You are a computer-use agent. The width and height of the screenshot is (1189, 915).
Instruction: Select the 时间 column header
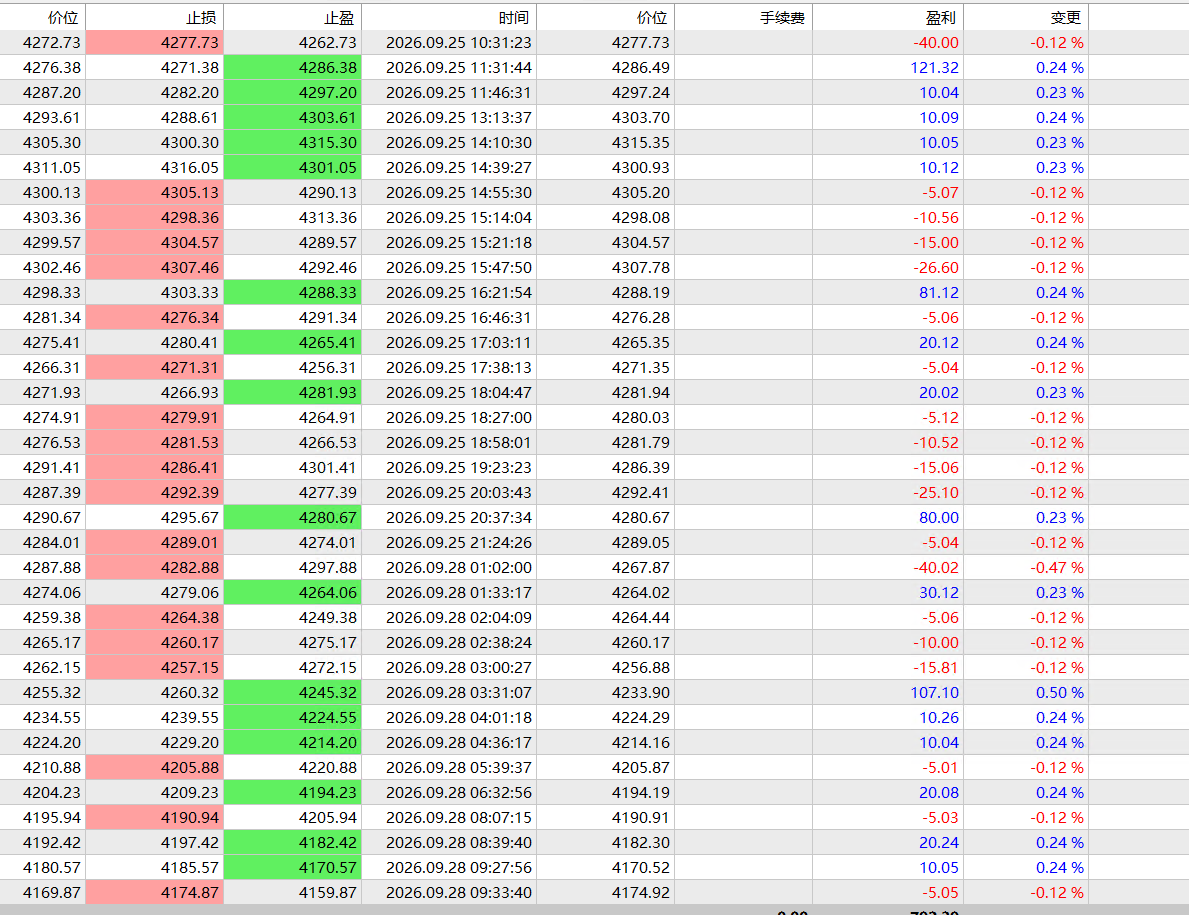tap(449, 17)
